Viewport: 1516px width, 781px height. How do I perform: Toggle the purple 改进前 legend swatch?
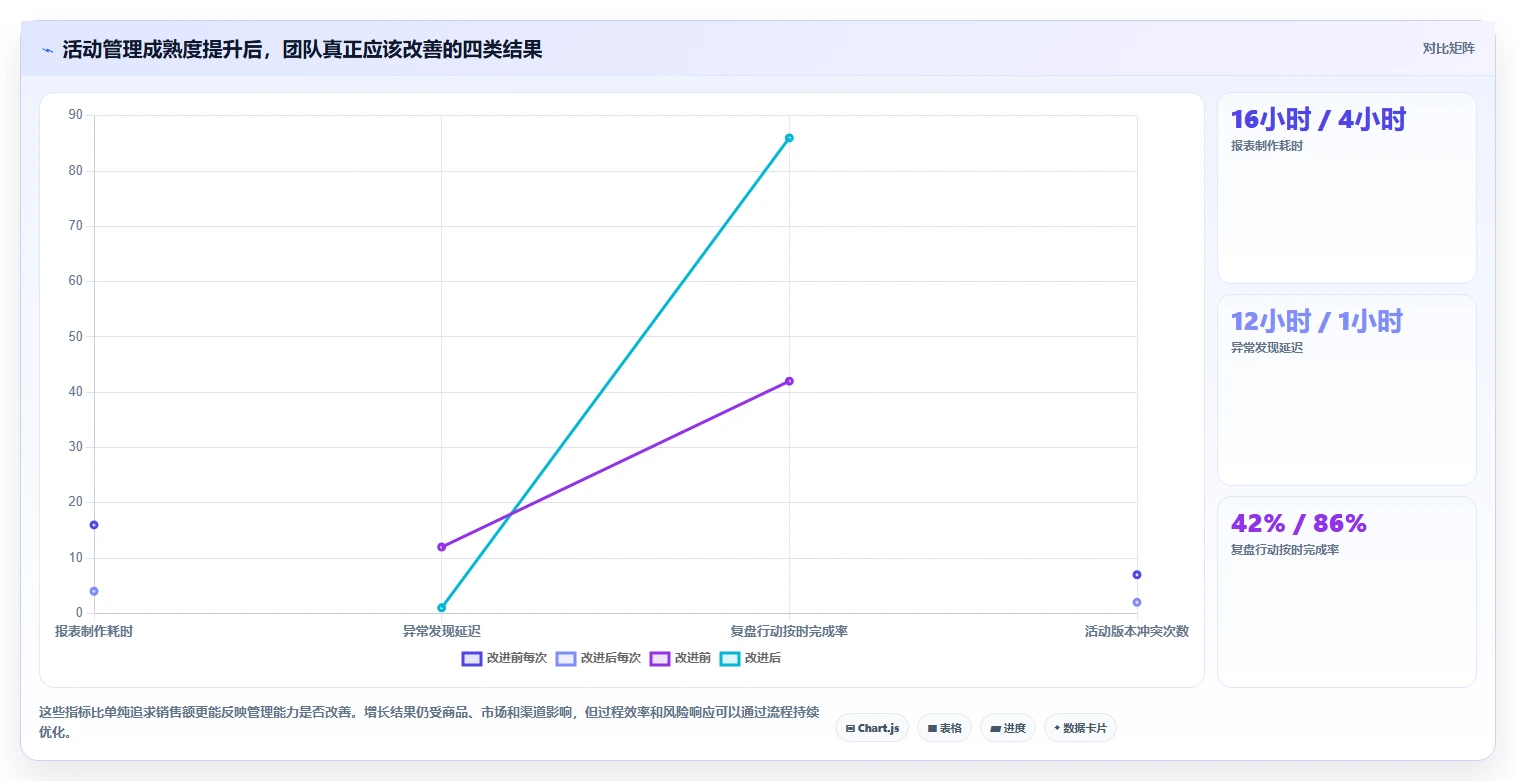(x=660, y=658)
